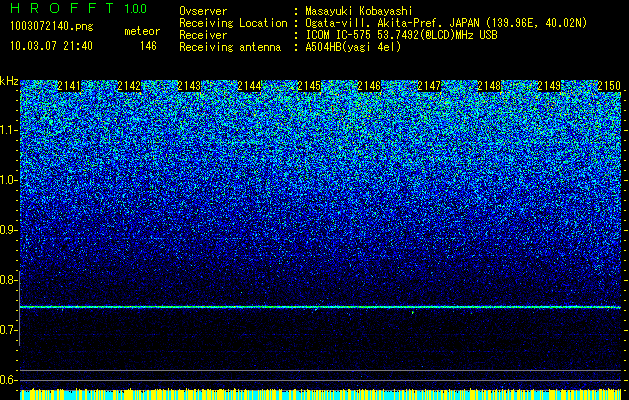Click the observer name Masayuki Kobayashi
This screenshot has height=400, width=629.
coord(359,11)
